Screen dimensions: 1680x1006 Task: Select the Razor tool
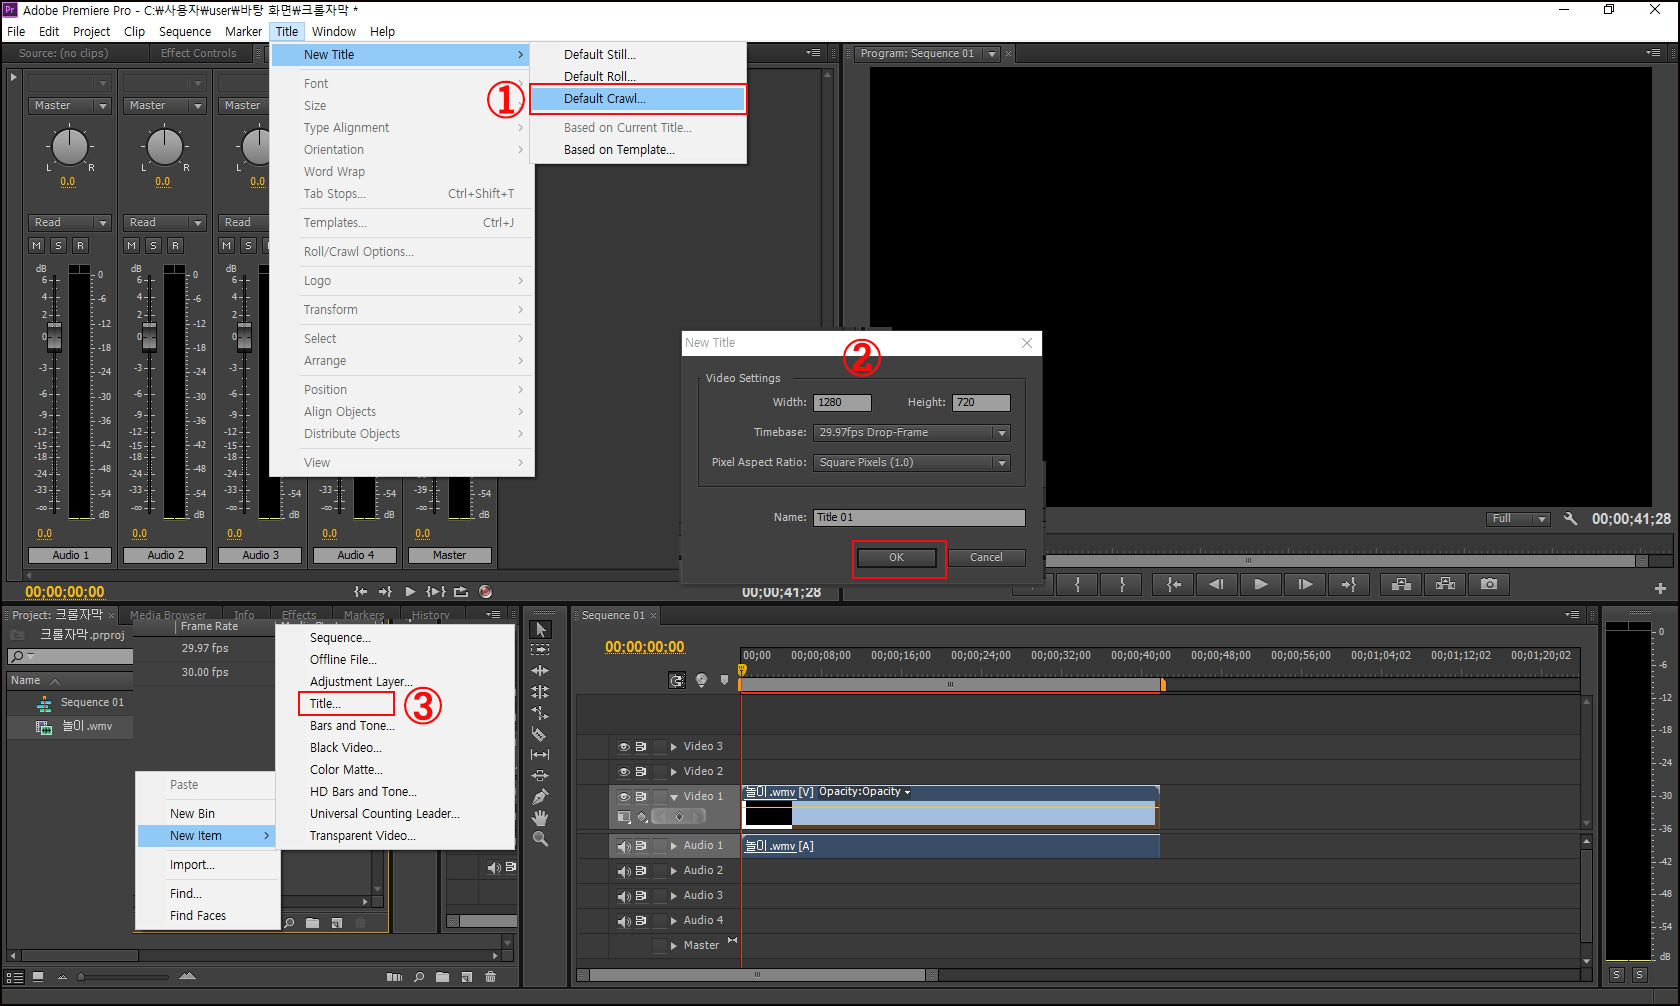click(x=540, y=734)
